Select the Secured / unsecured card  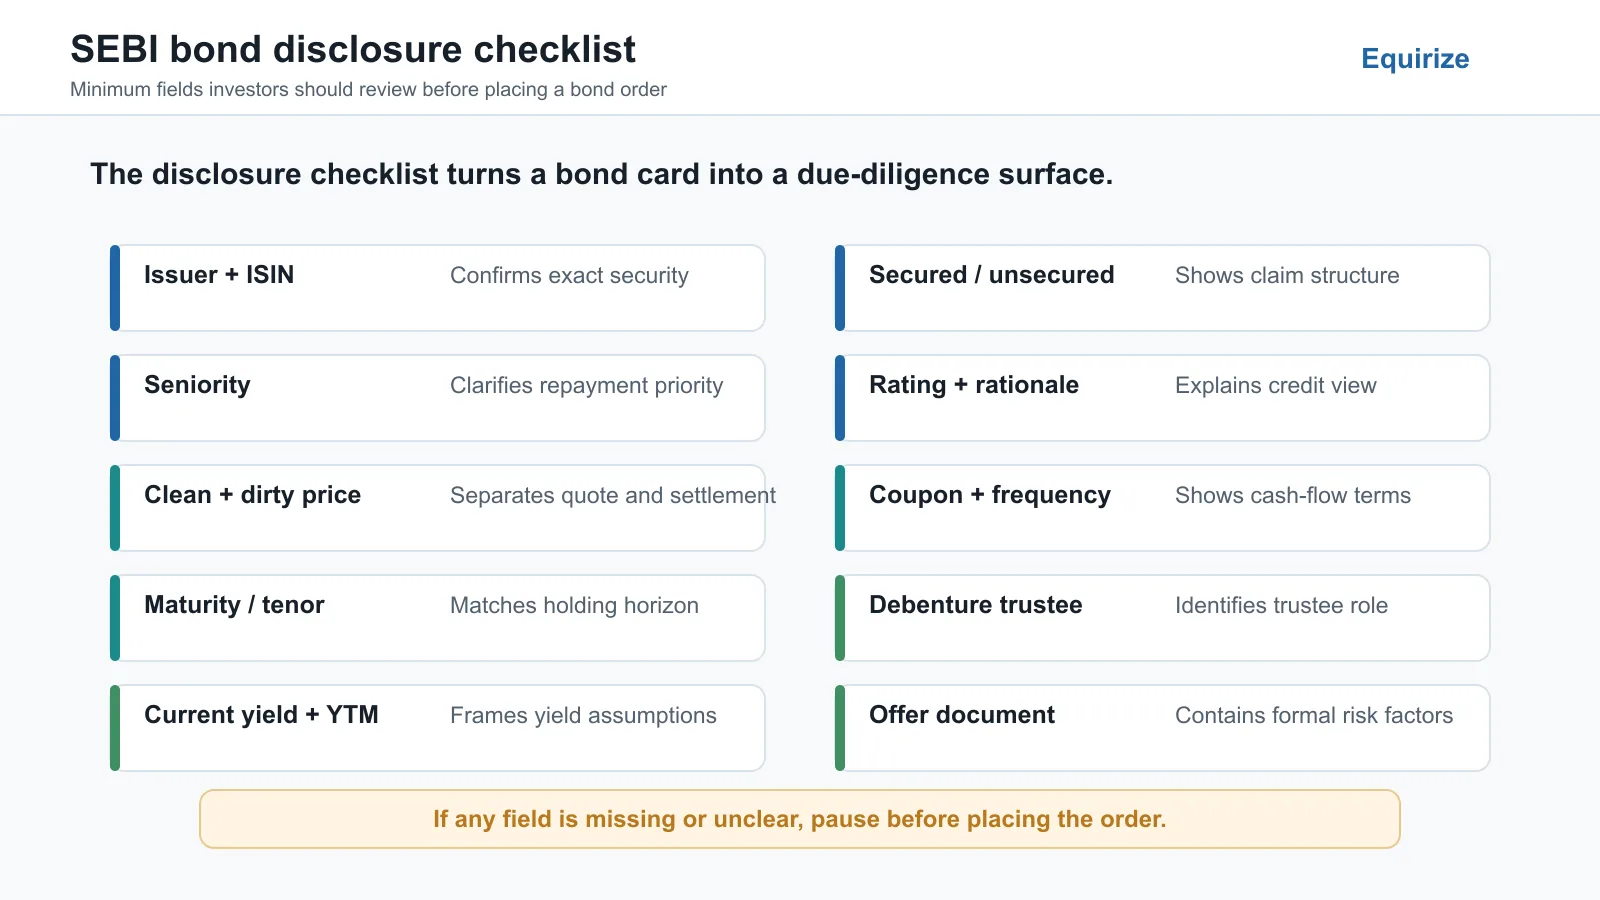(x=1163, y=288)
